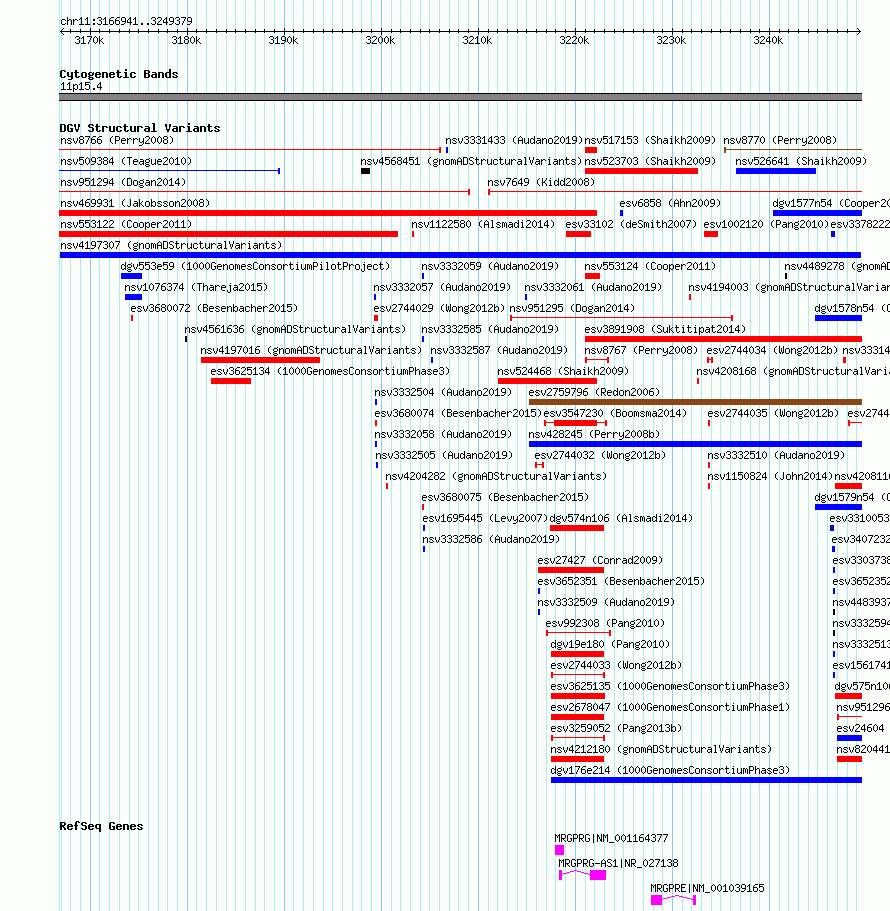
Task: Select nsv1122580 (Alsmadi2014) variant label
Action: (483, 224)
